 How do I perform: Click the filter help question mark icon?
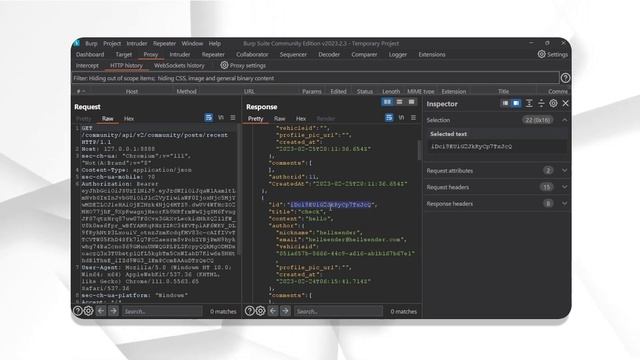click(565, 78)
